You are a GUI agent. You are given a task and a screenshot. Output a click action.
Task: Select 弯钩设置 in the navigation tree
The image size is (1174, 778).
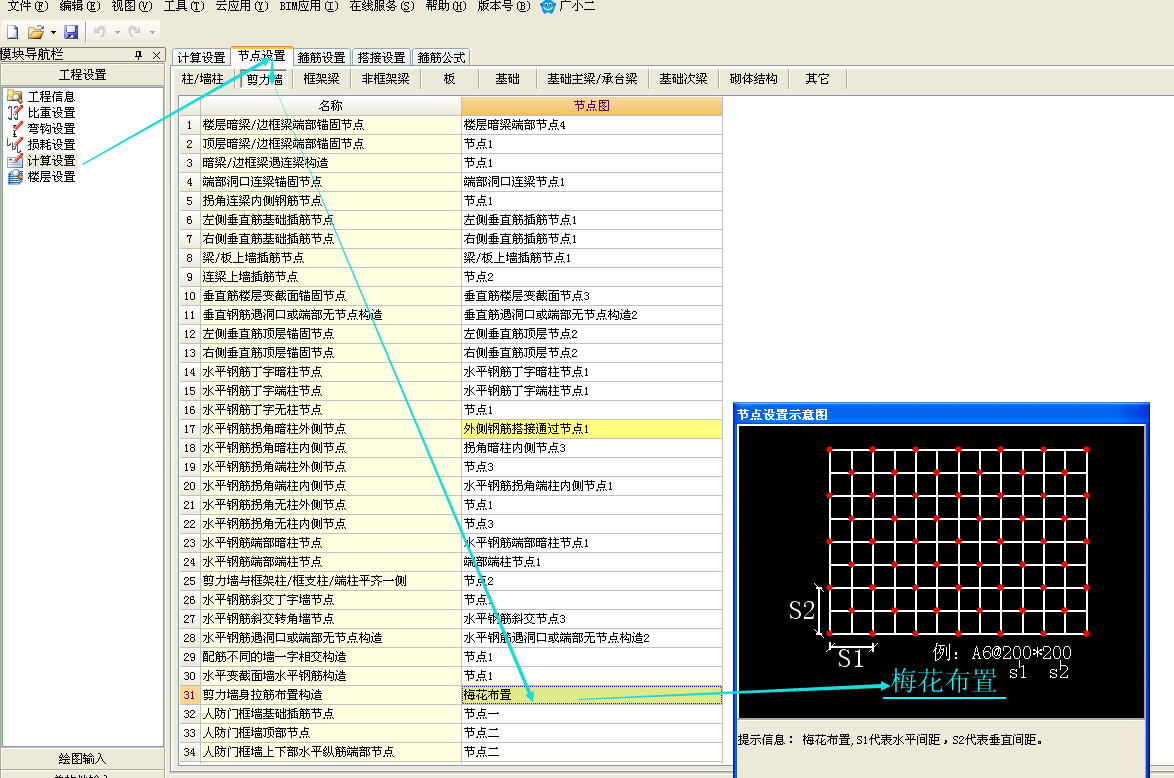coord(52,129)
